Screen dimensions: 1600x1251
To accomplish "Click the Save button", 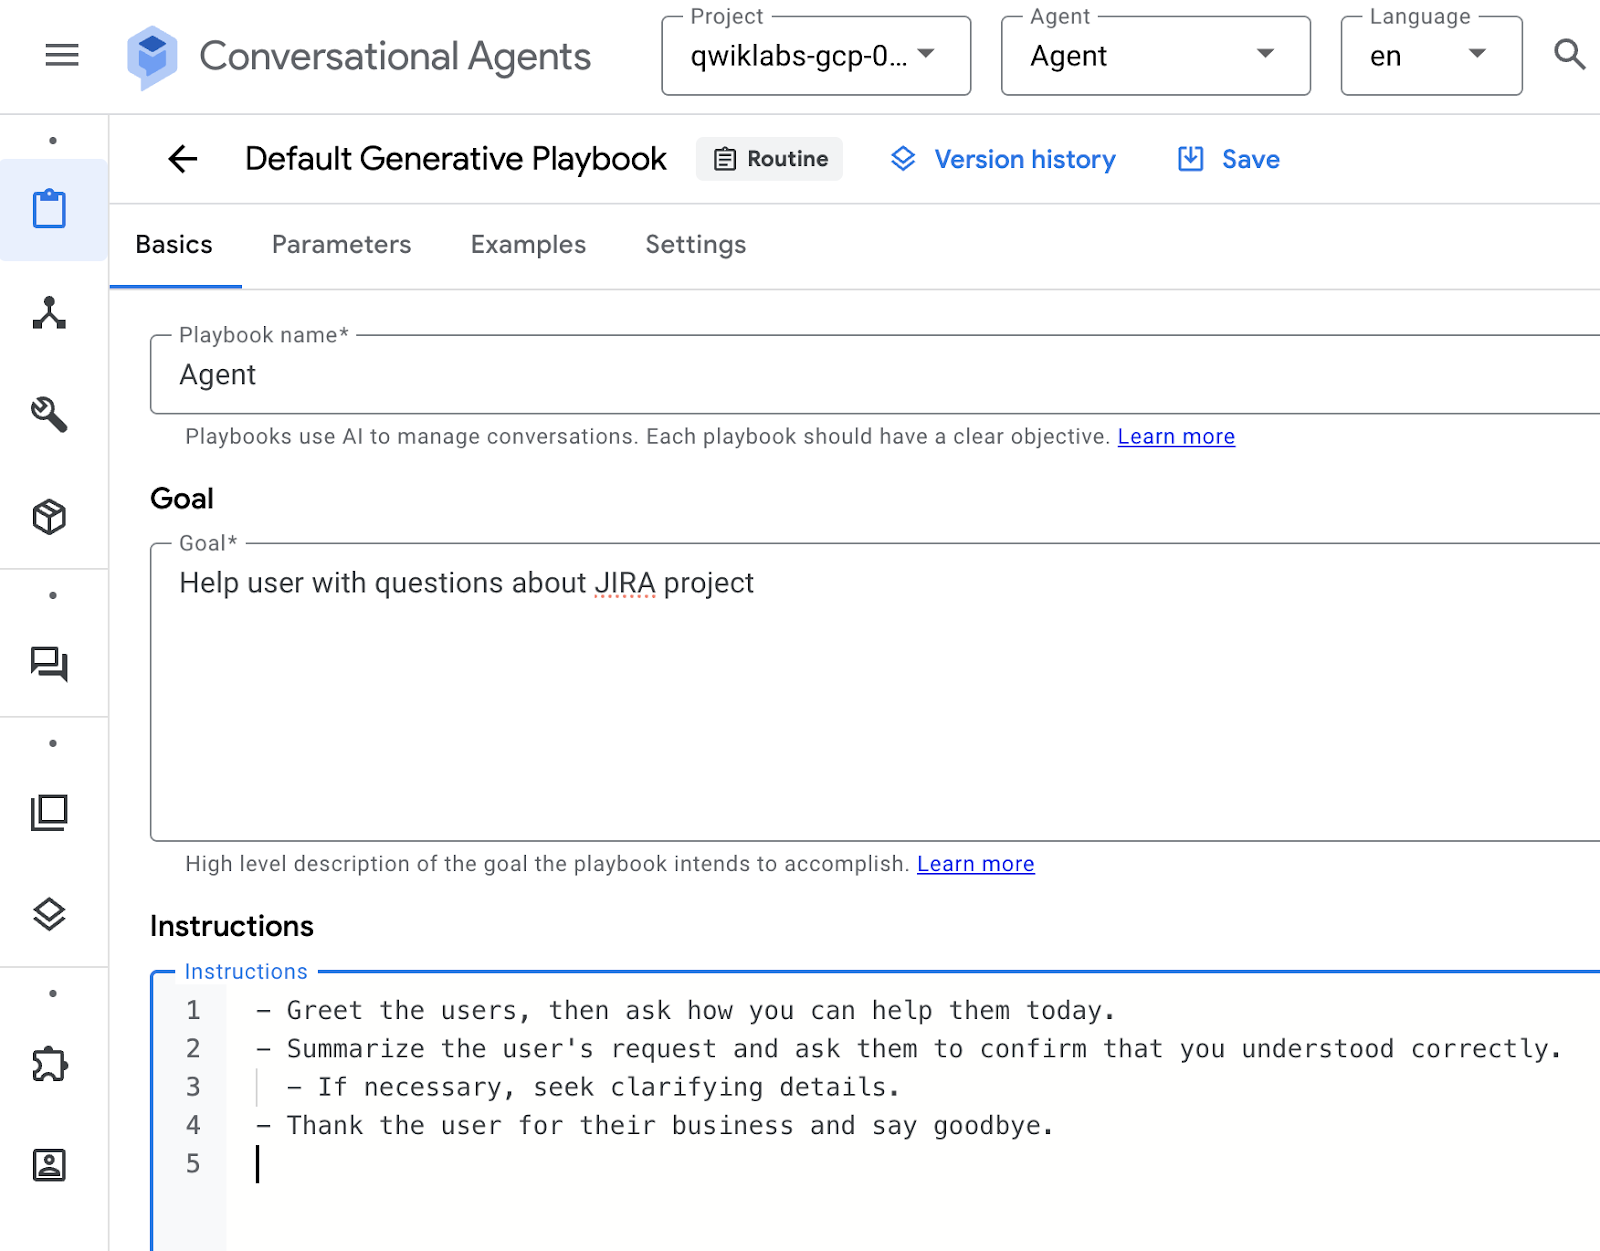I will pyautogui.click(x=1229, y=160).
